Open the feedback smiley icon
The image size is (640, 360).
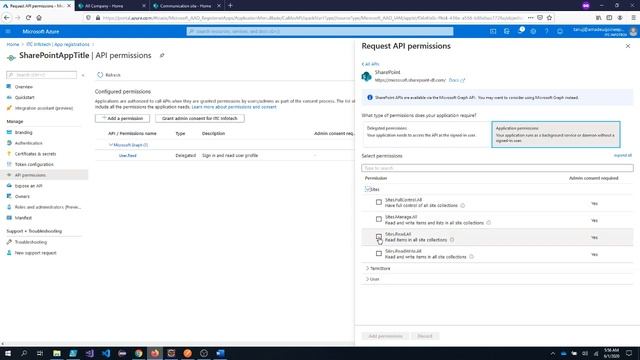pyautogui.click(x=560, y=31)
